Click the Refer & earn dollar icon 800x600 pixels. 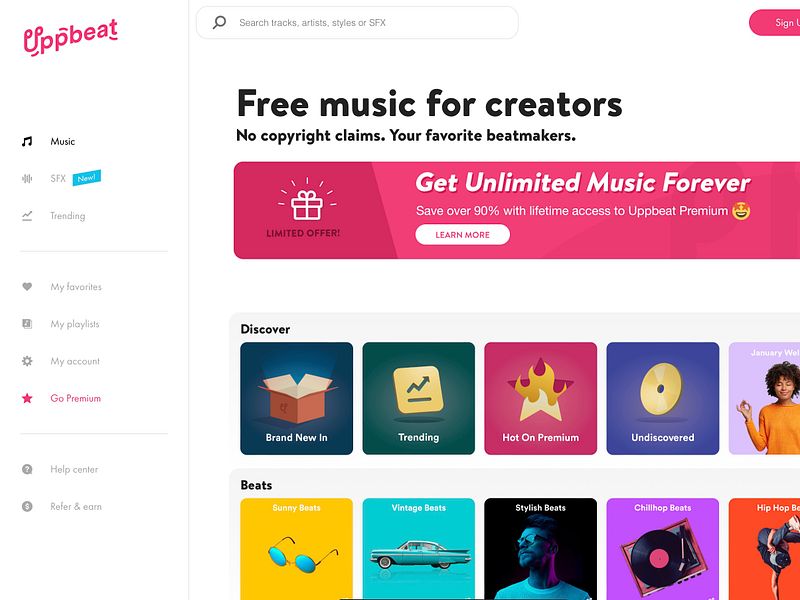26,506
